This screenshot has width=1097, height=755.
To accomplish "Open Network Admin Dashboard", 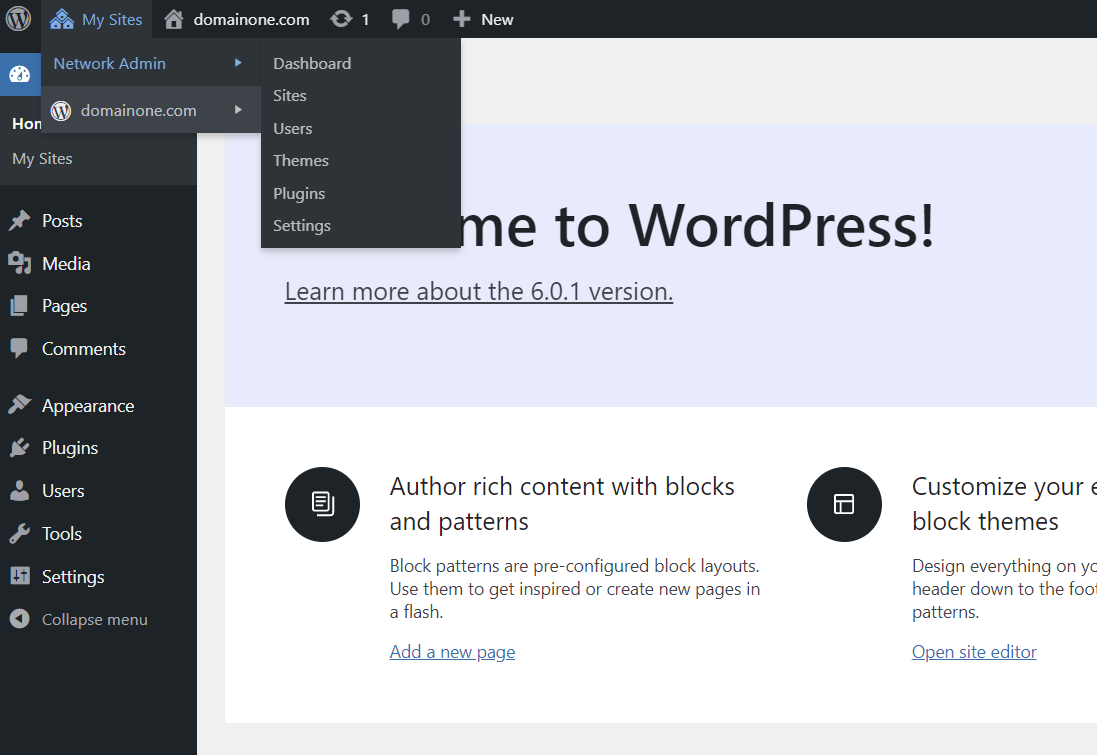I will [312, 63].
